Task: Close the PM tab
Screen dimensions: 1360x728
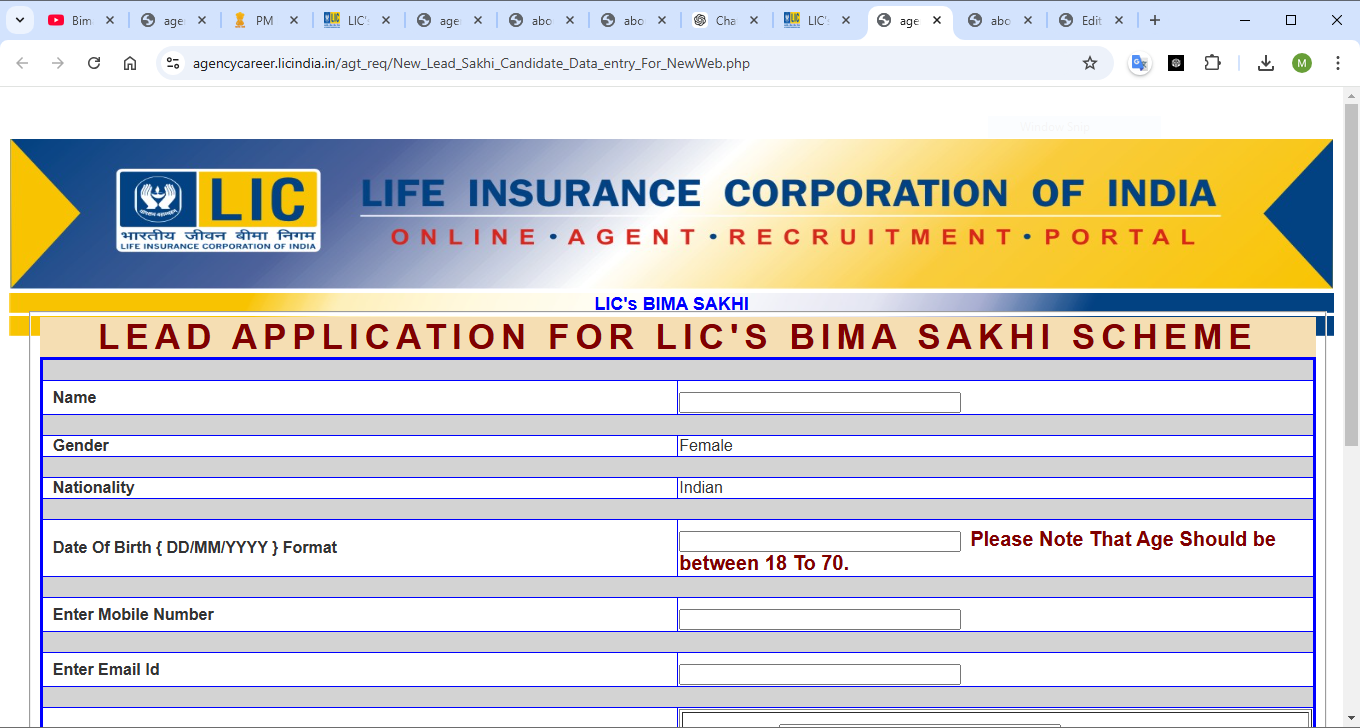Action: (x=294, y=20)
